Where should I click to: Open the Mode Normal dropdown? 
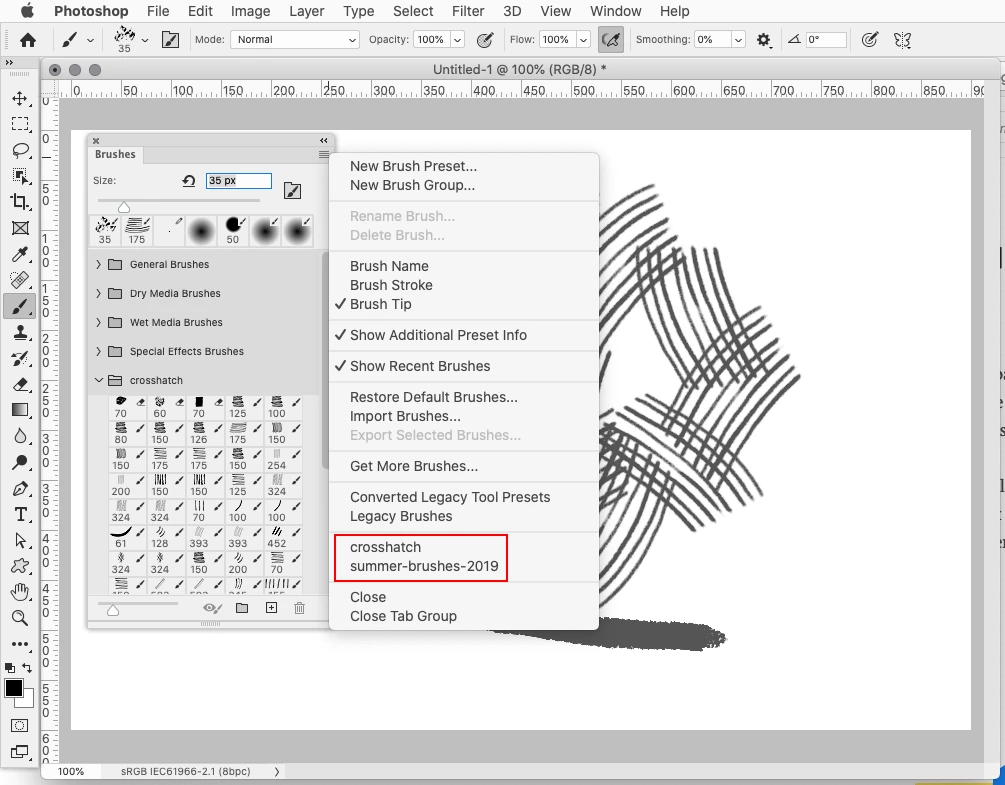click(295, 40)
